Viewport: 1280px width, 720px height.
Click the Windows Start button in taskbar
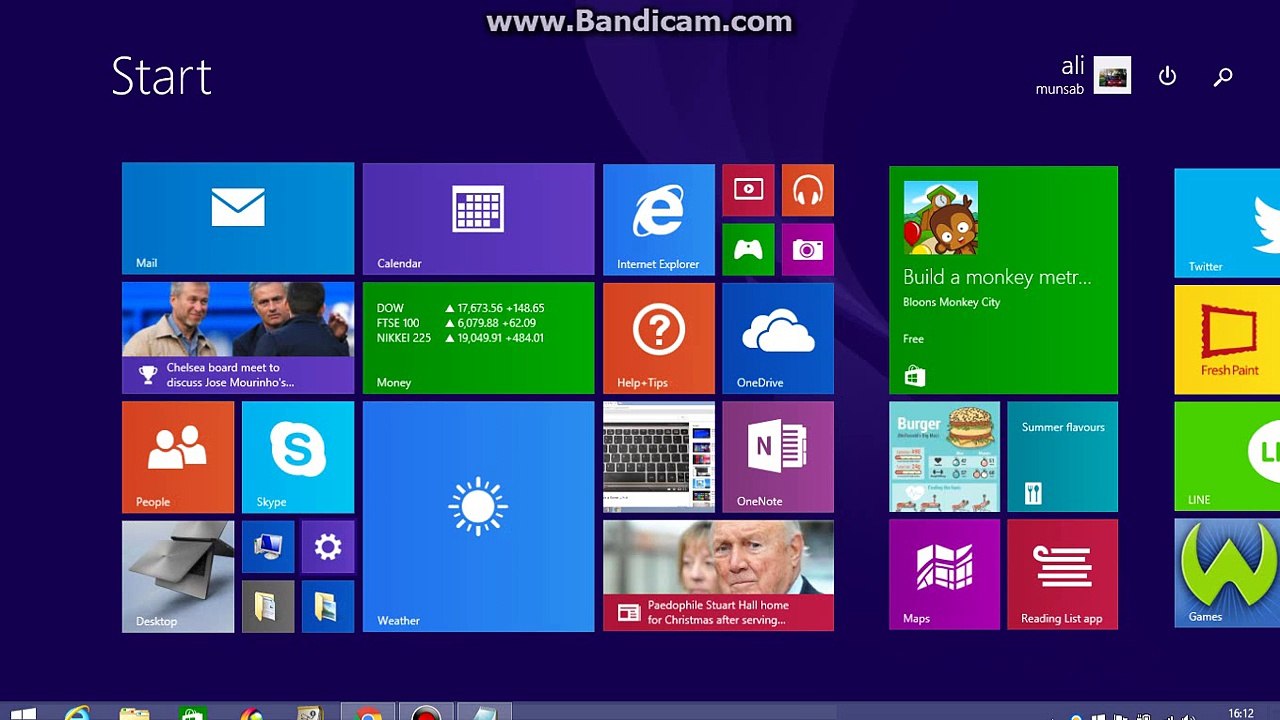tap(22, 713)
